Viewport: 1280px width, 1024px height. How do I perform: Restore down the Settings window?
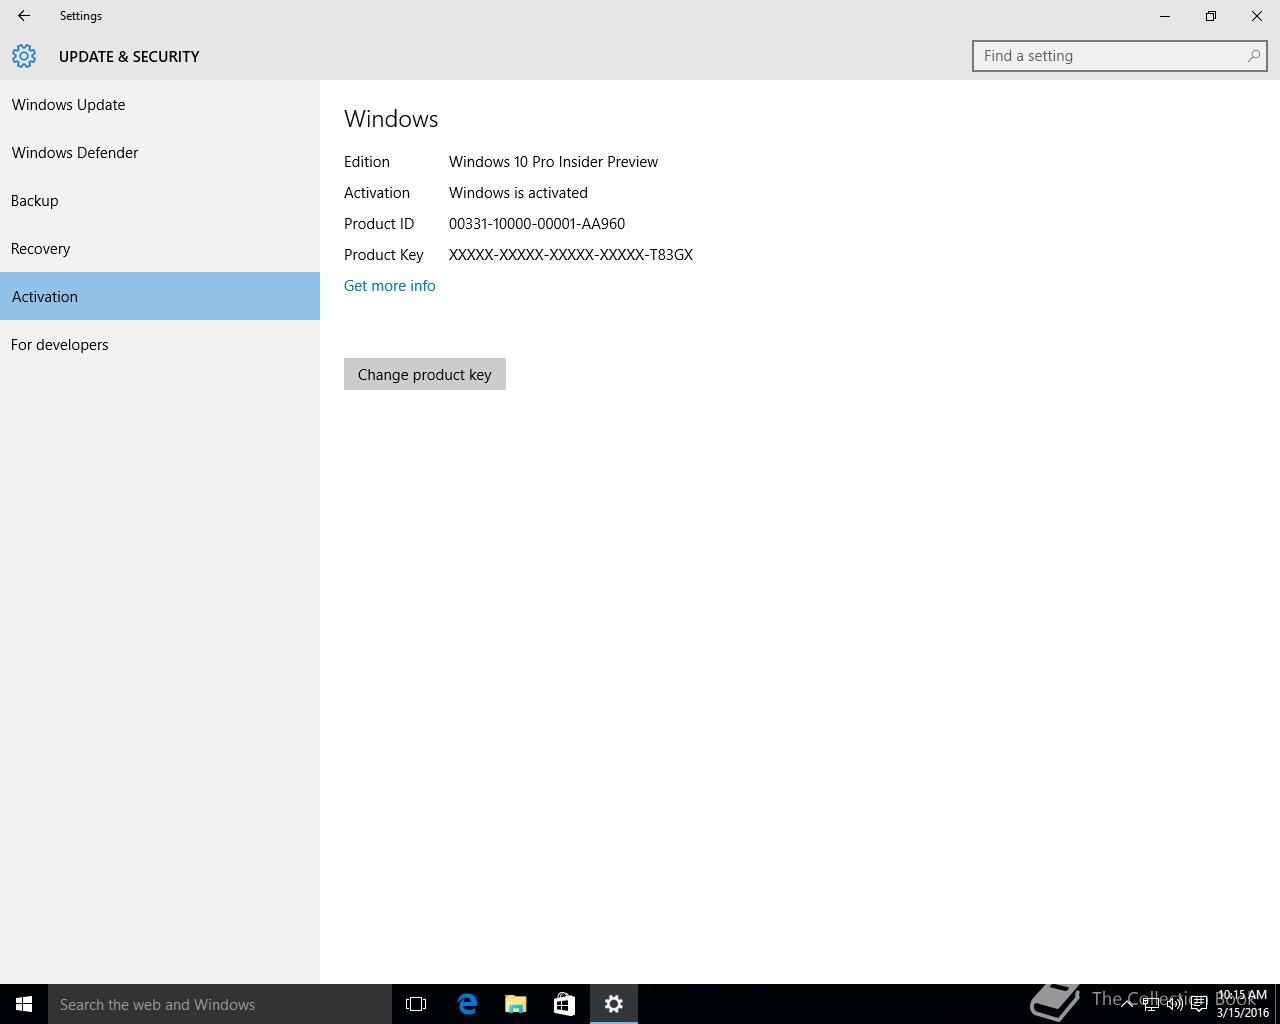[x=1211, y=16]
